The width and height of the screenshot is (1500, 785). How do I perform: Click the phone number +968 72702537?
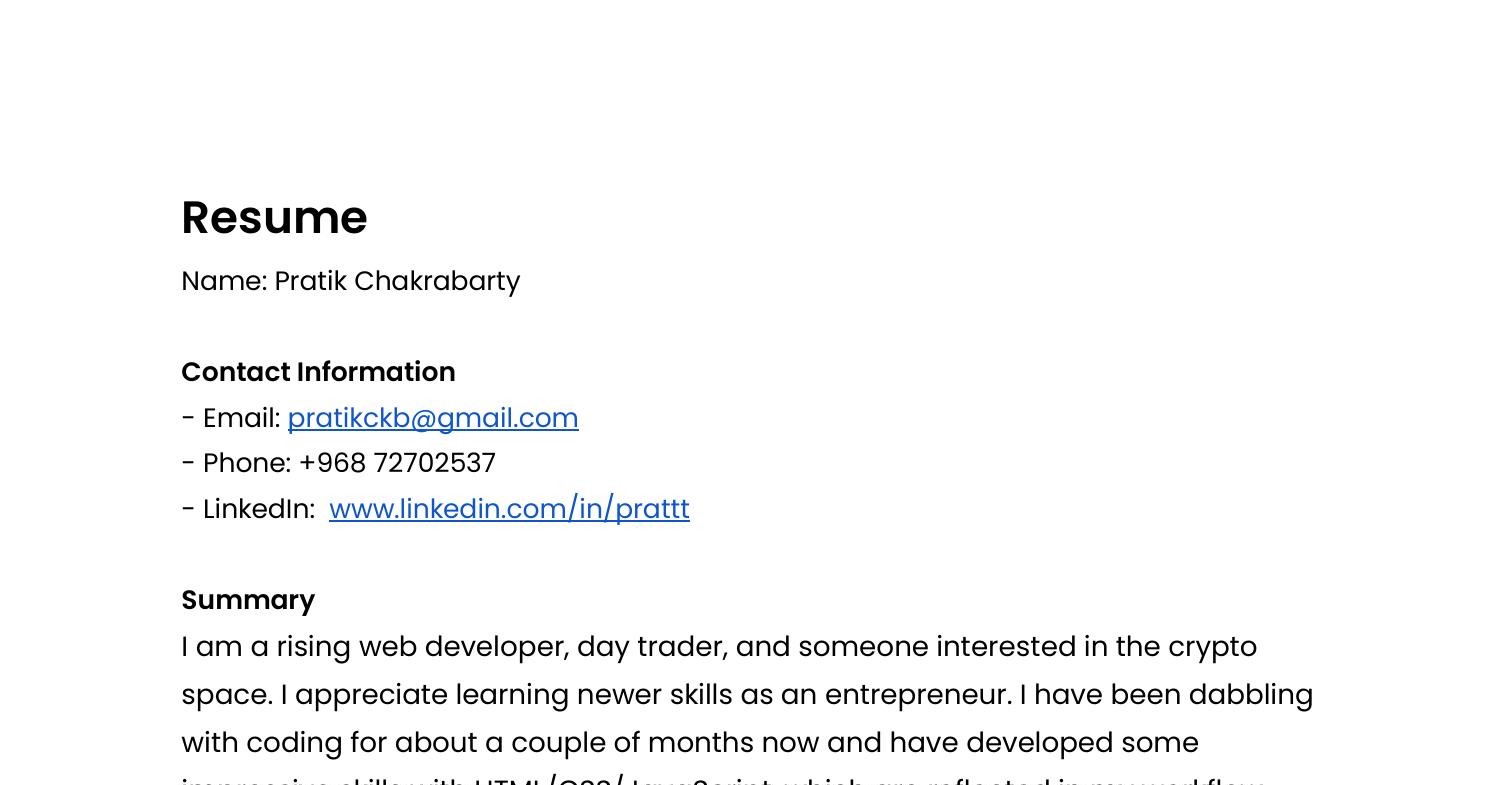[397, 464]
